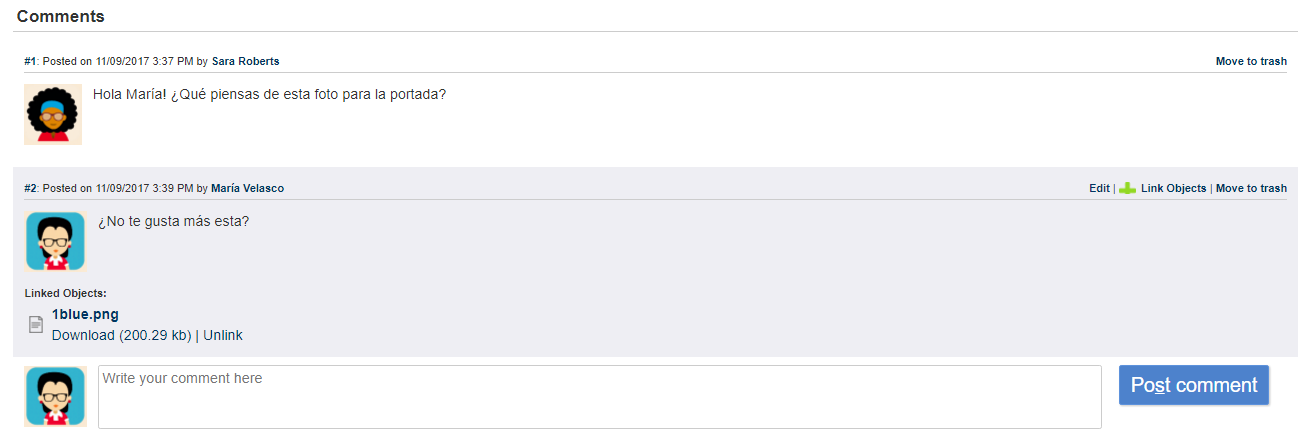Open the 1blue.png linked file

tap(85, 314)
